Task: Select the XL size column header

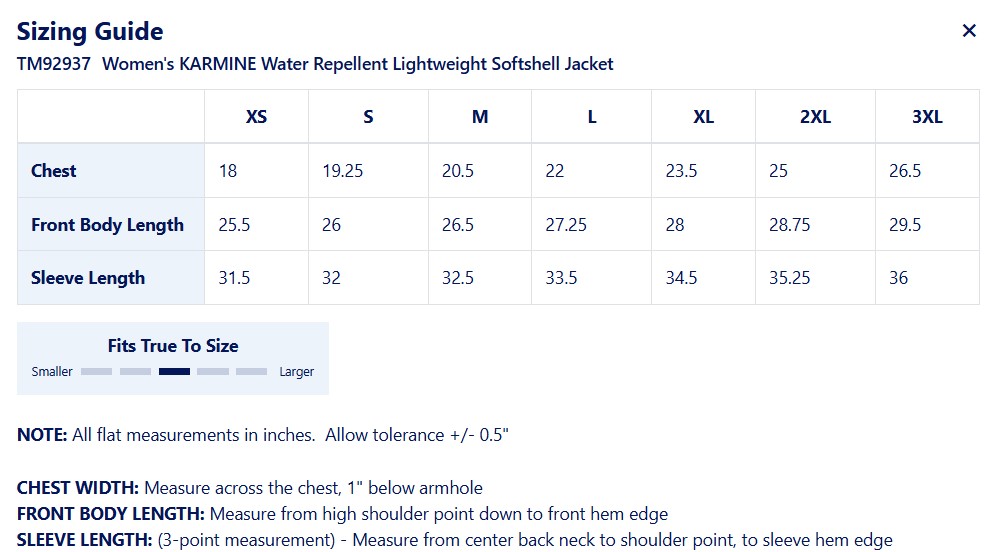Action: point(703,117)
